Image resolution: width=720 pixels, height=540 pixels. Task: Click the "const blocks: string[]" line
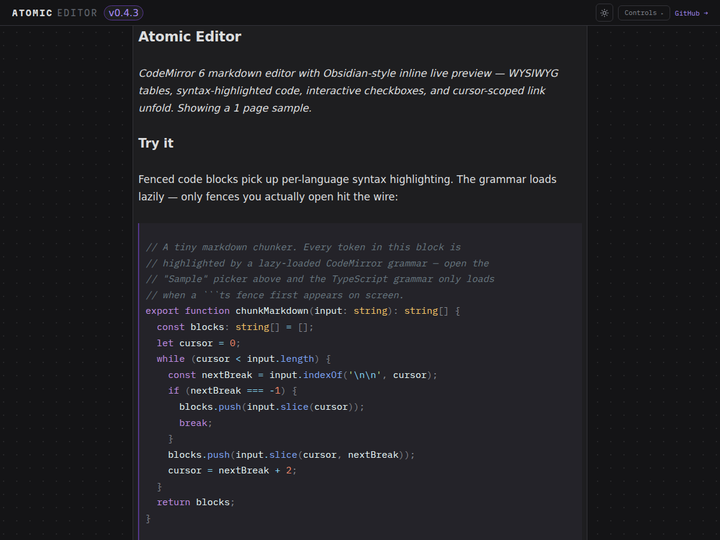pyautogui.click(x=235, y=327)
